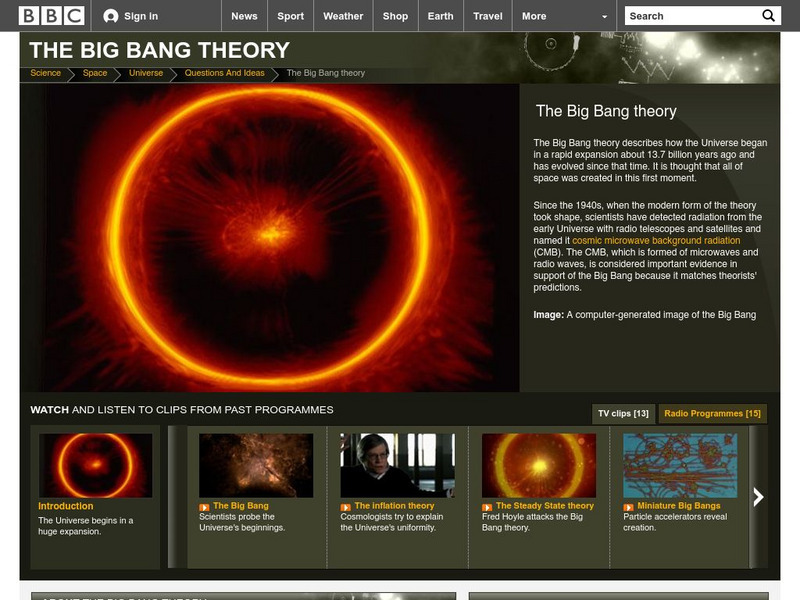
Task: Open the Sport section
Action: (x=290, y=16)
